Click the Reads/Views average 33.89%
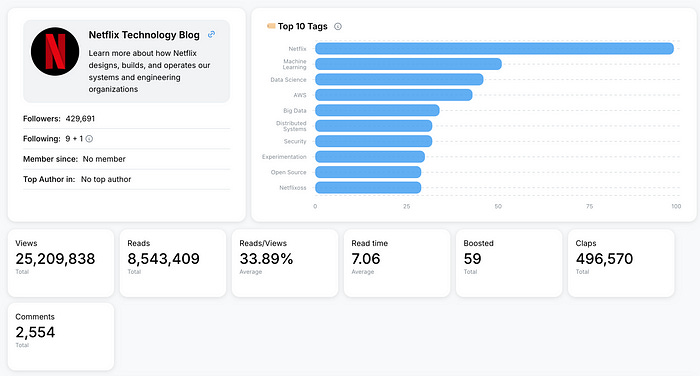The width and height of the screenshot is (700, 376). click(266, 259)
